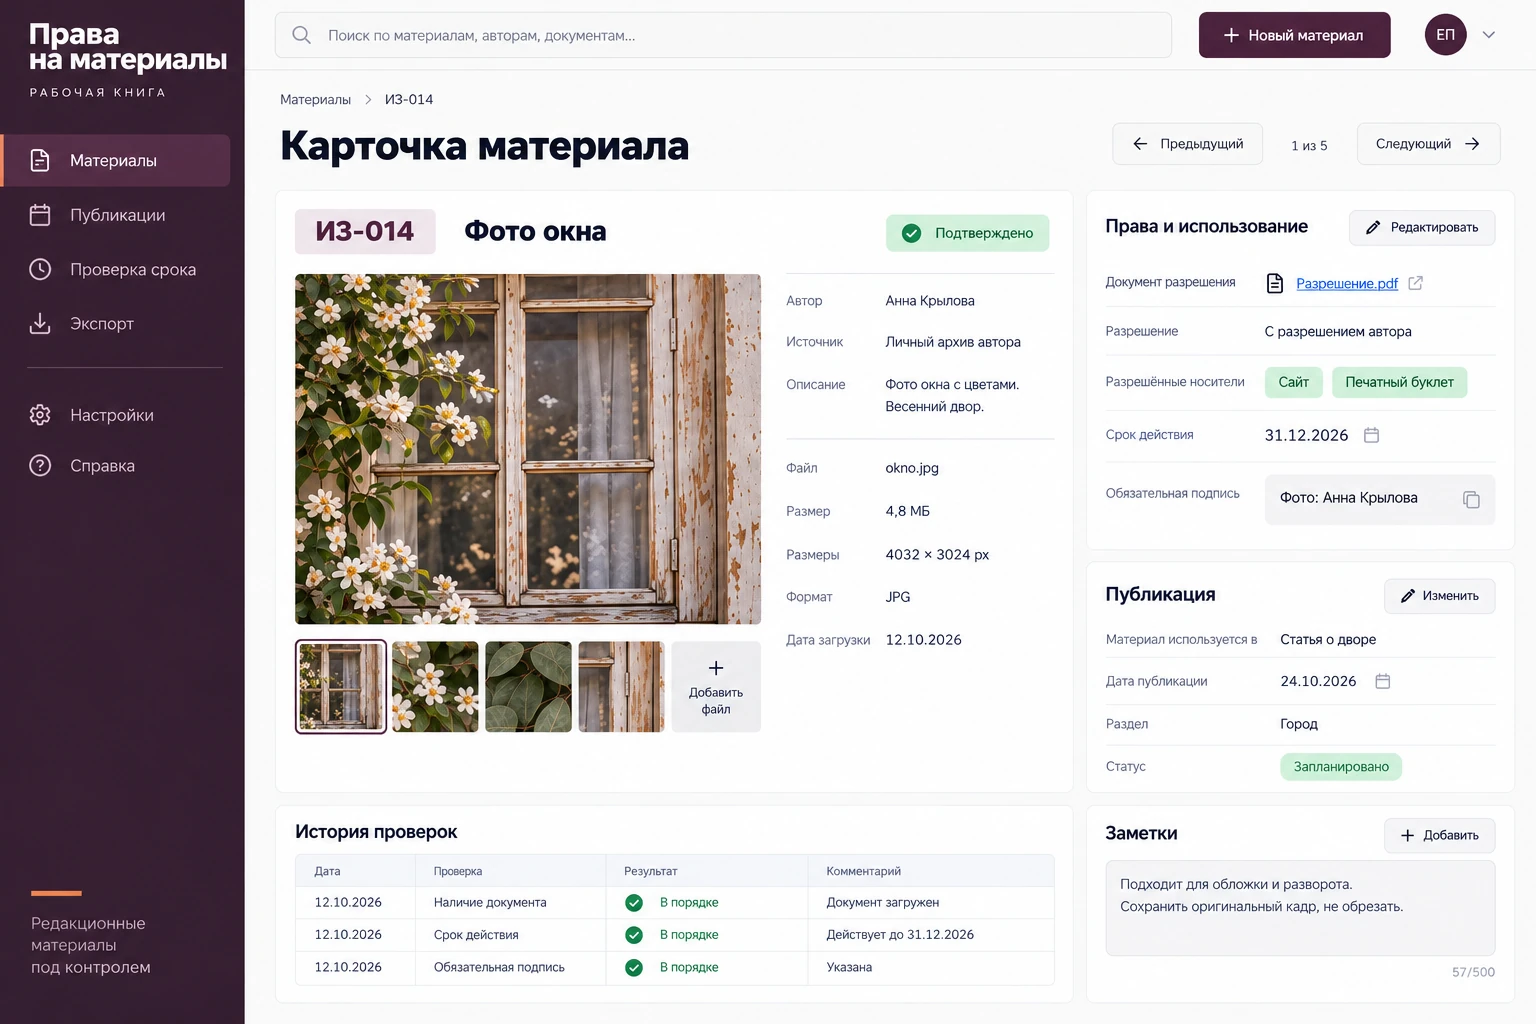Open the main window photo preview
This screenshot has height=1024, width=1536.
click(528, 449)
